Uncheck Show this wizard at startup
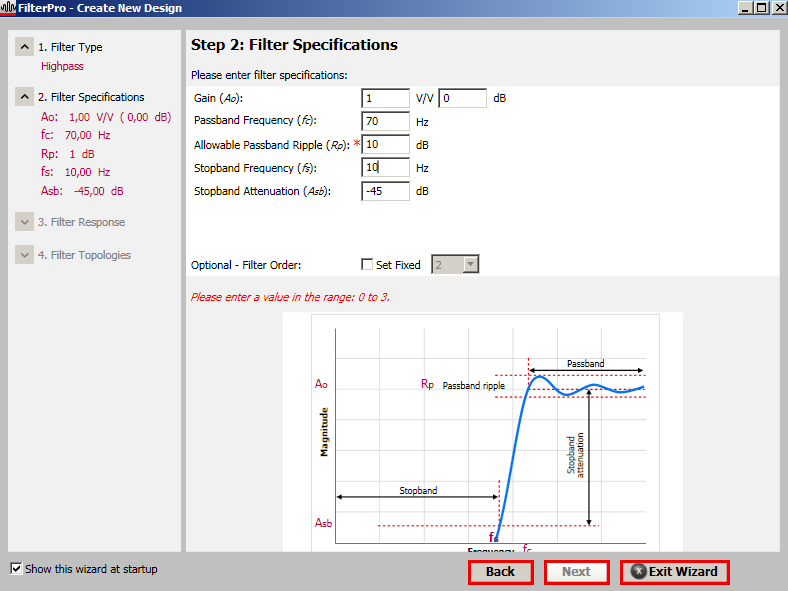 16,568
